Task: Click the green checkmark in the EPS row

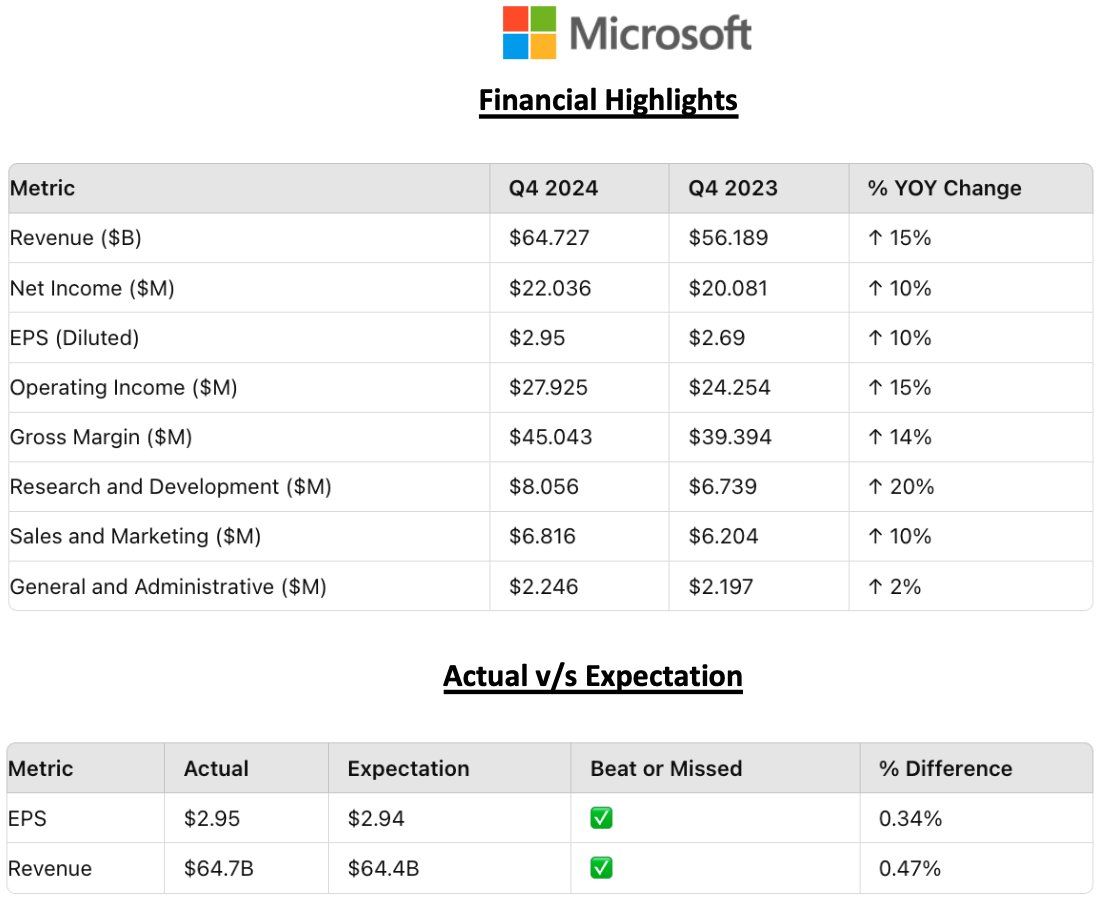Action: point(601,819)
